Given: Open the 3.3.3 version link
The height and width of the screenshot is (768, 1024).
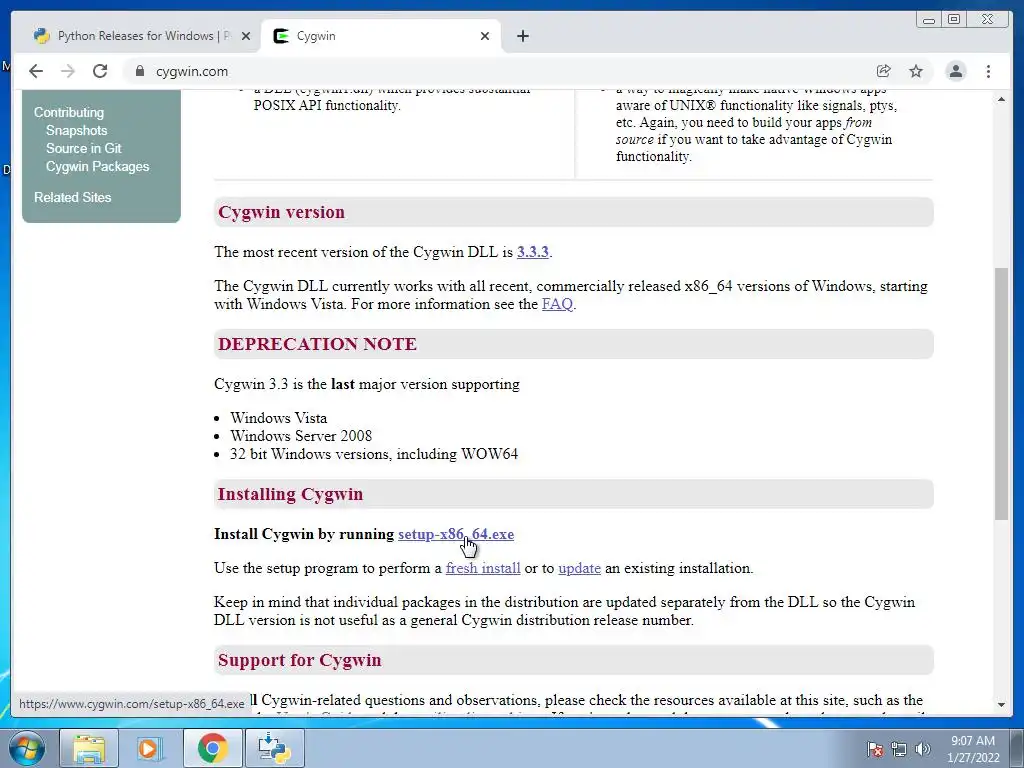Looking at the screenshot, I should click(533, 252).
